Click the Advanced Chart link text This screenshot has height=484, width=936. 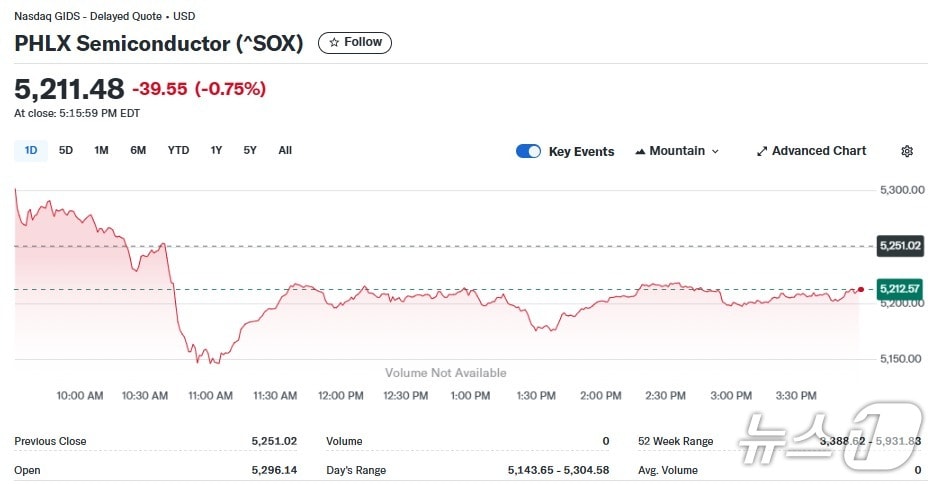point(819,151)
